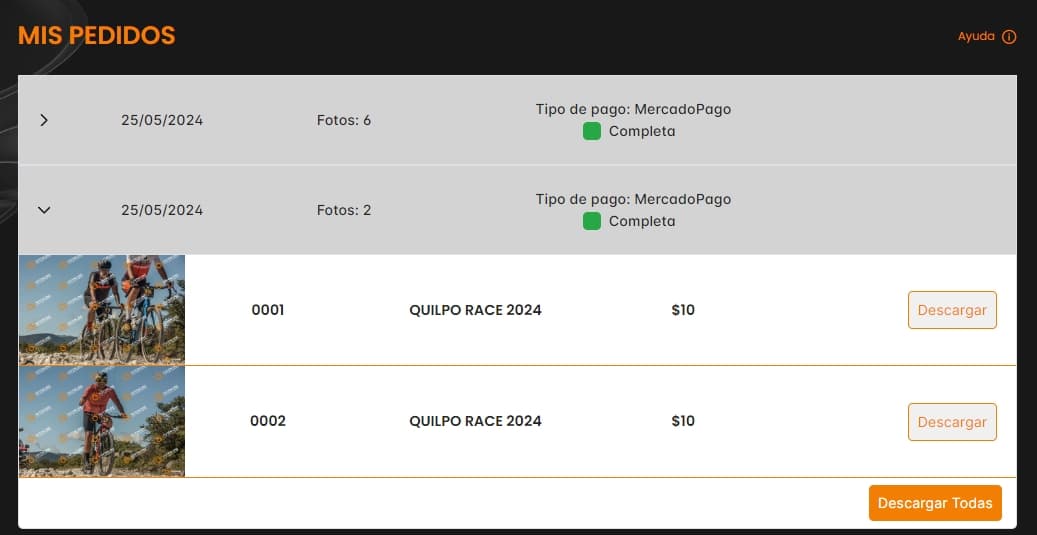Select the 'Fotos: 2' label
Image resolution: width=1037 pixels, height=535 pixels.
[x=344, y=210]
